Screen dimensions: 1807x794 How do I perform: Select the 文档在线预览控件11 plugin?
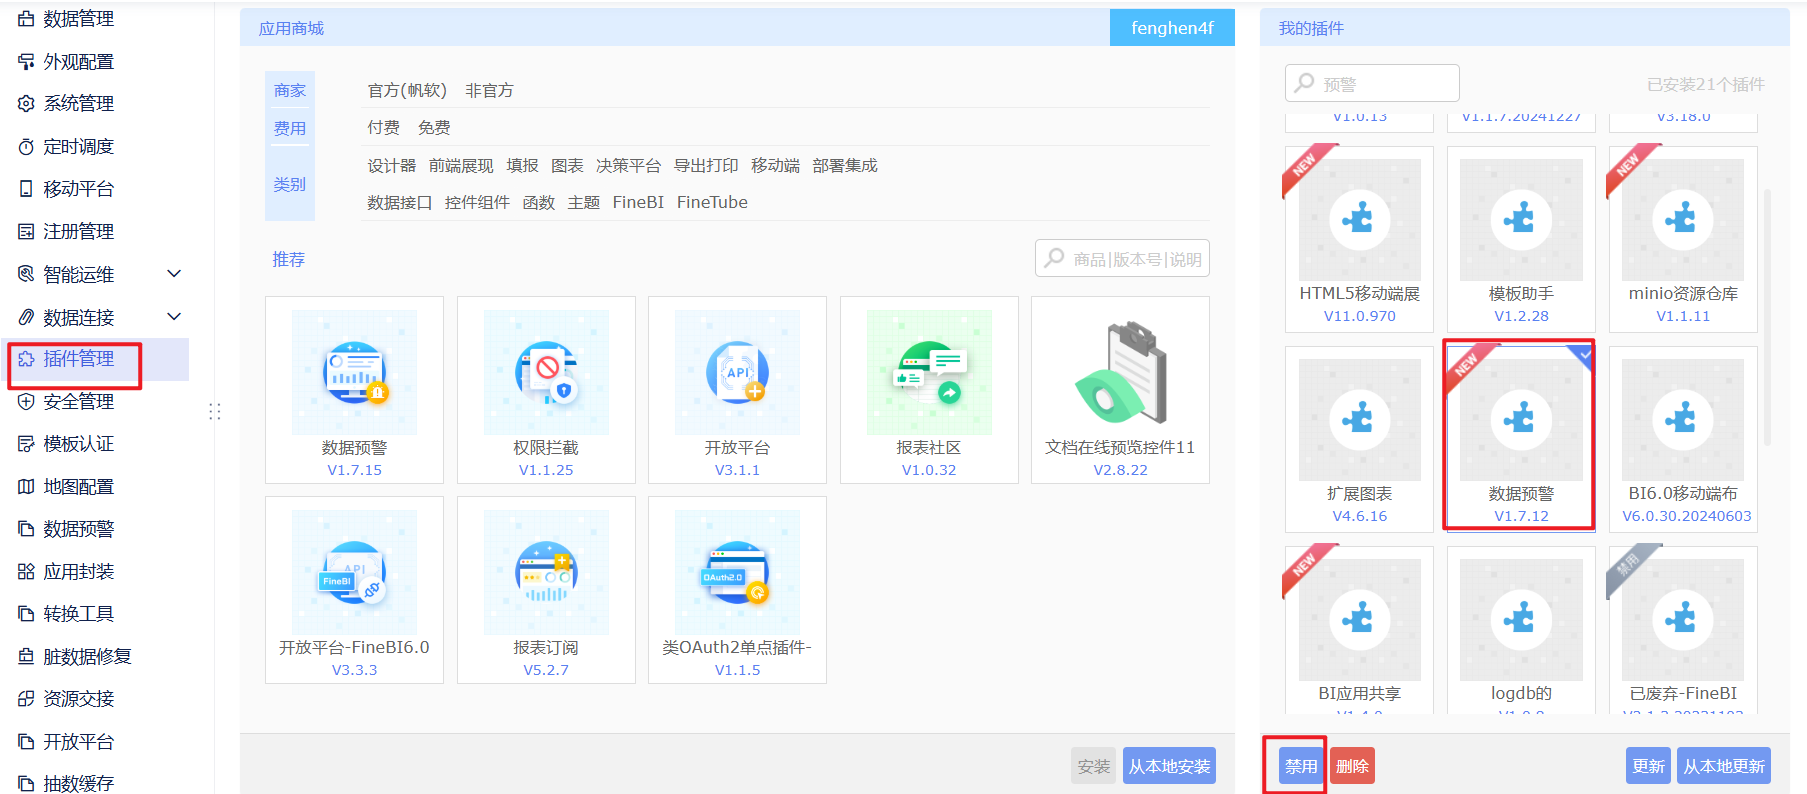coord(1120,390)
